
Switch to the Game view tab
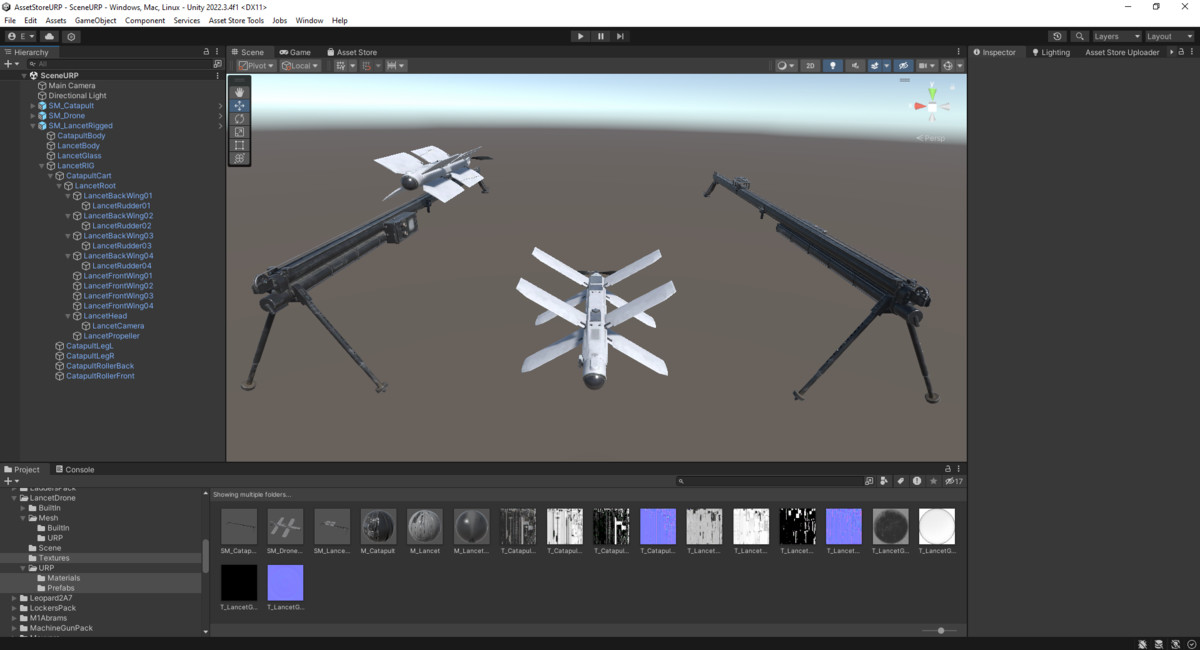coord(296,52)
